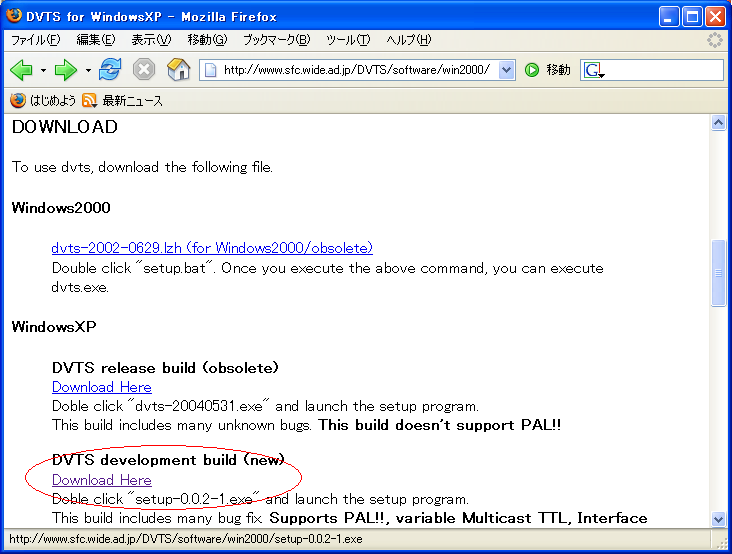Screen dimensions: 732x554
Task: Click the Windows2000 heading
Action: tap(61, 208)
